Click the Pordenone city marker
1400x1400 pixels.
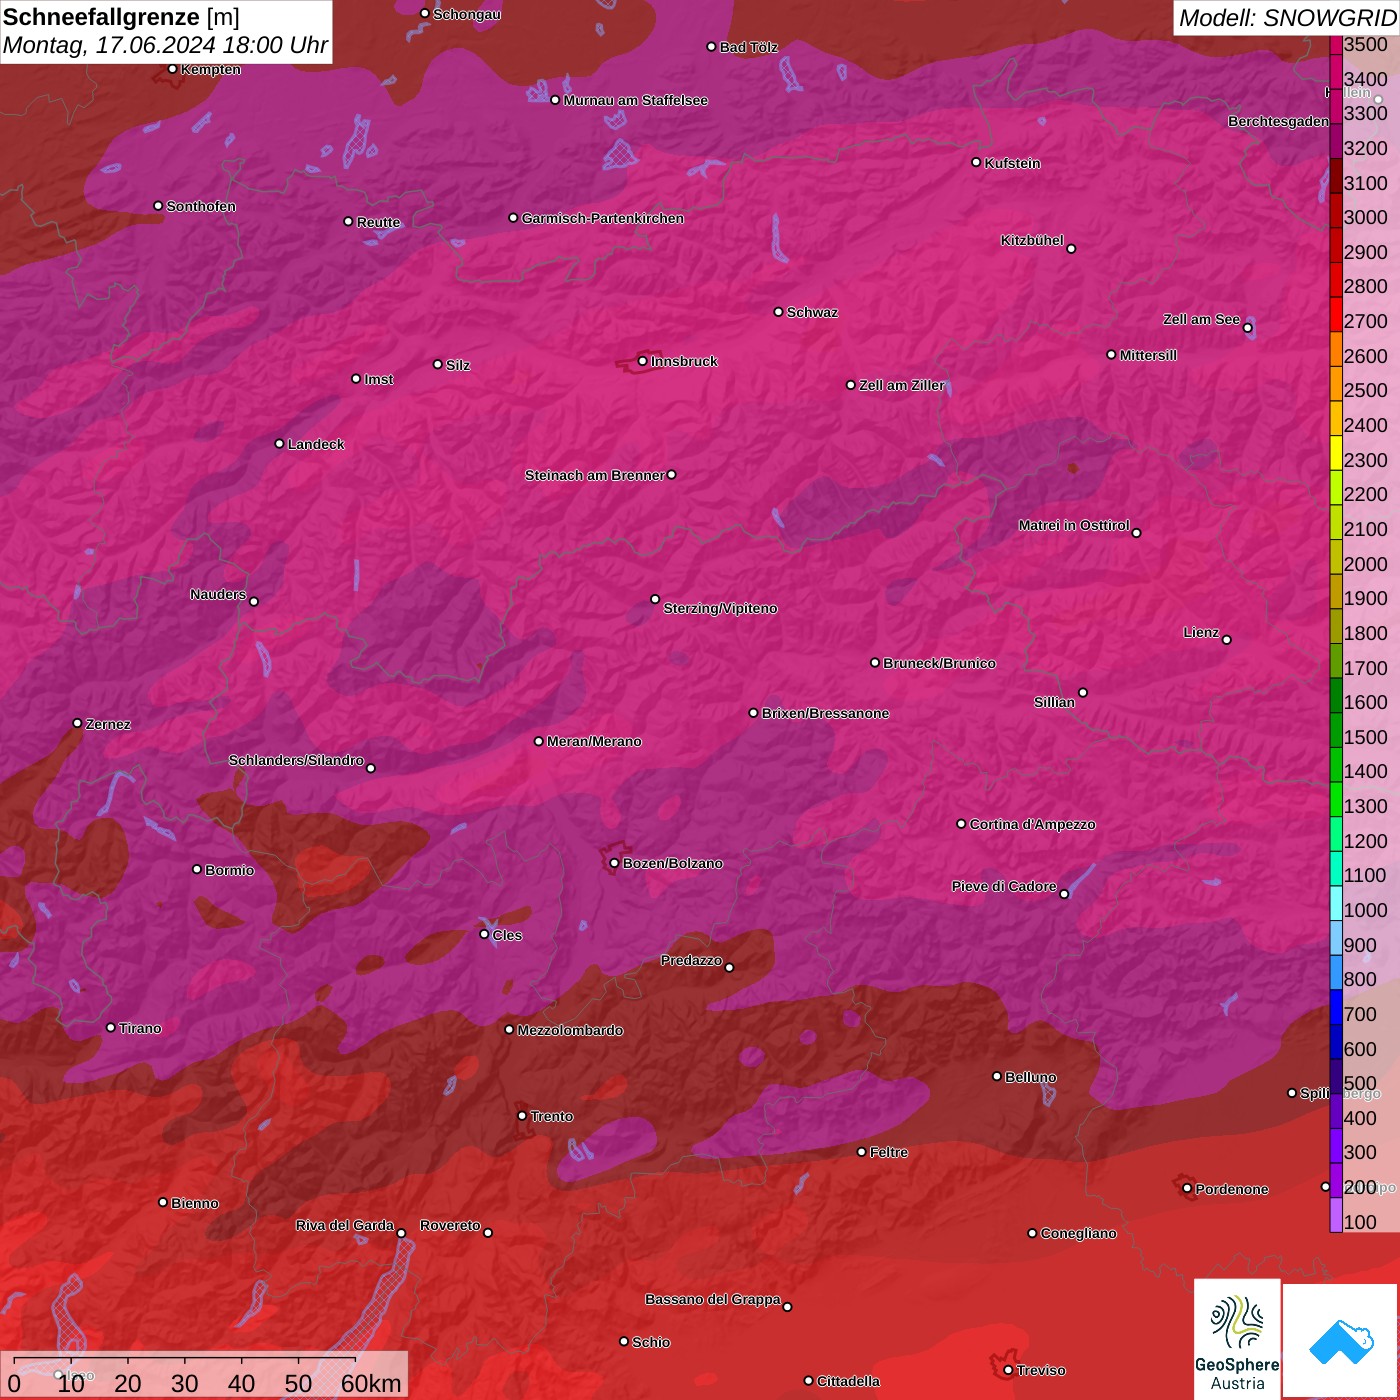(x=1187, y=1188)
